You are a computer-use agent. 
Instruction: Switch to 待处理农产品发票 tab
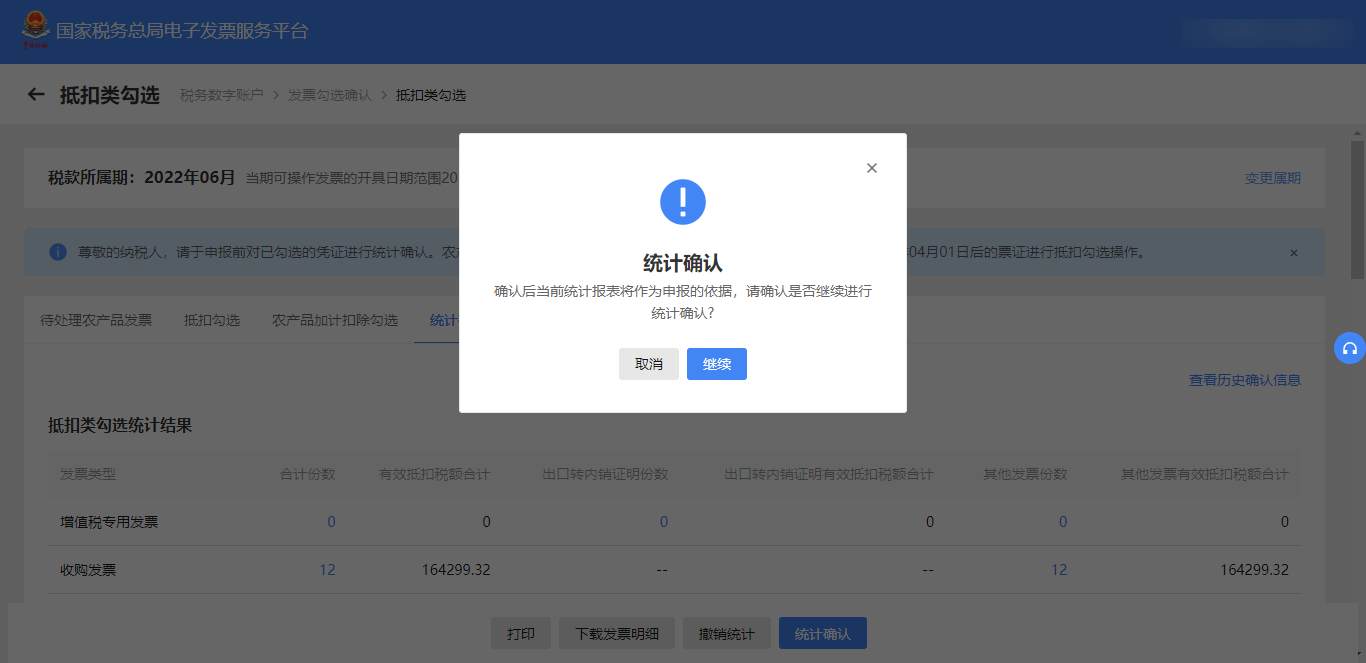pyautogui.click(x=96, y=320)
